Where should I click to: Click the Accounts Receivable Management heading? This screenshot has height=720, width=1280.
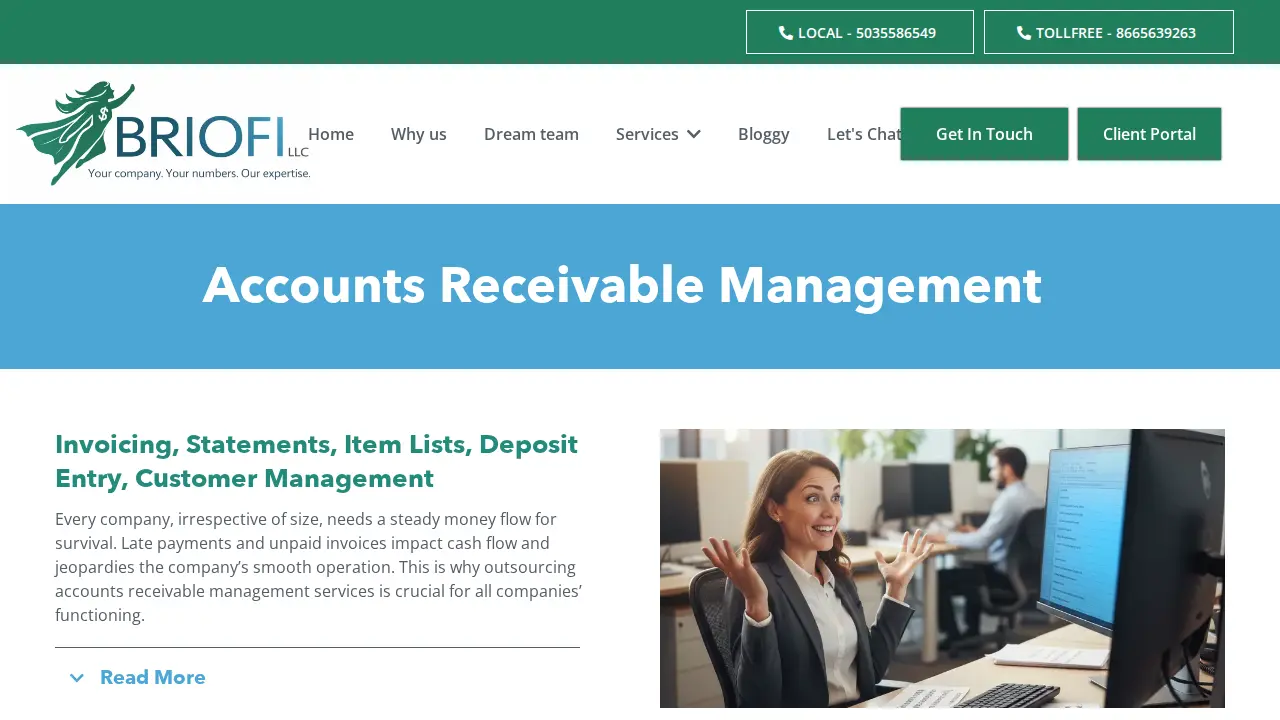622,286
